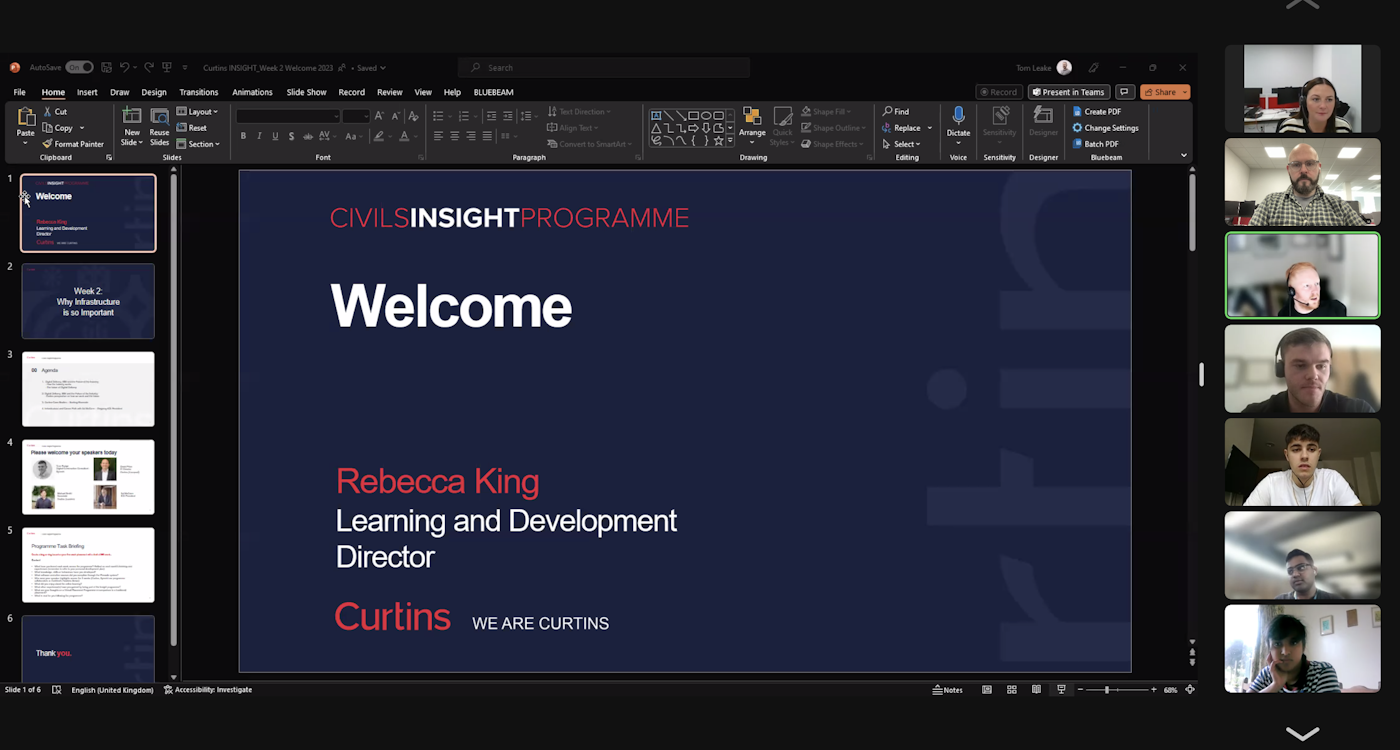Viewport: 1400px width, 750px height.
Task: Click the zoom slider in status bar
Action: 1106,690
